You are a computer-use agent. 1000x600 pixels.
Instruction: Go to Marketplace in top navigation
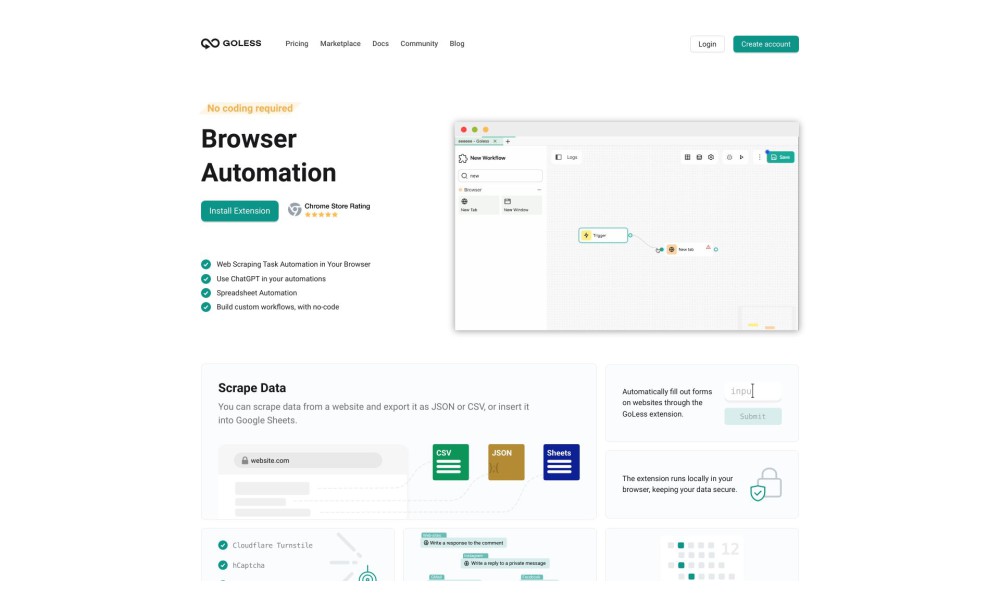340,44
